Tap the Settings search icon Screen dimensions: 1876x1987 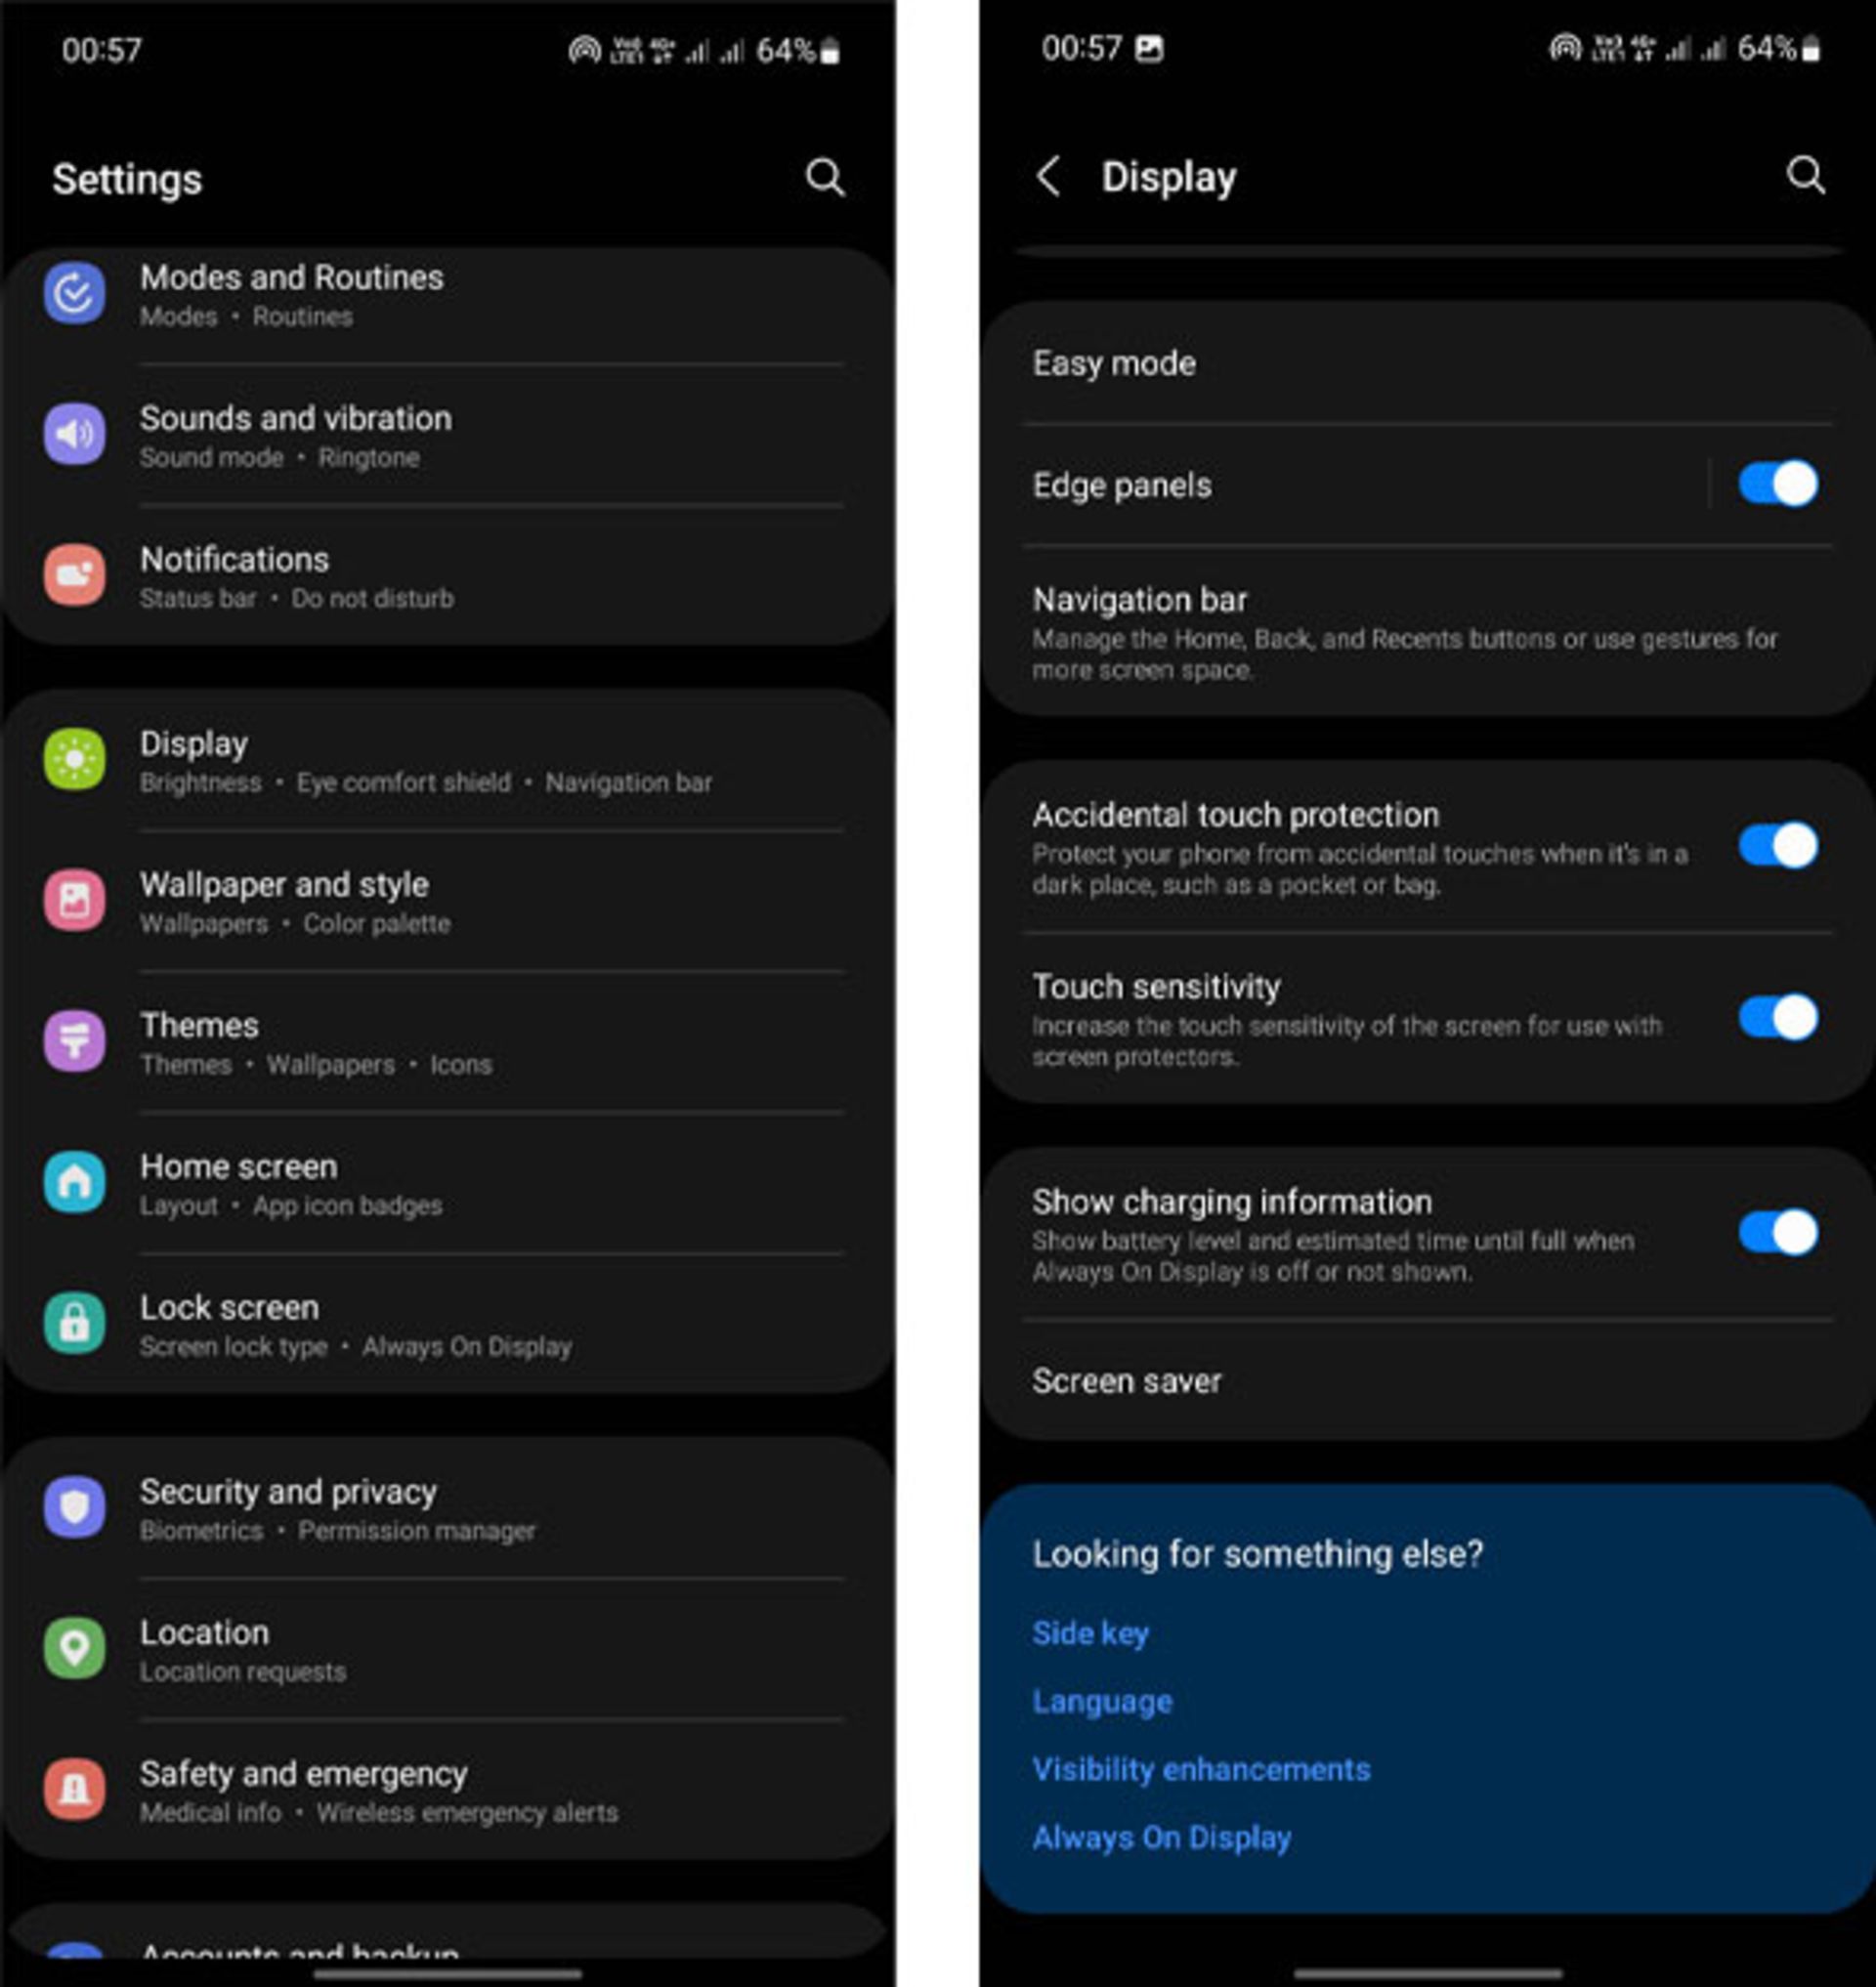[824, 176]
